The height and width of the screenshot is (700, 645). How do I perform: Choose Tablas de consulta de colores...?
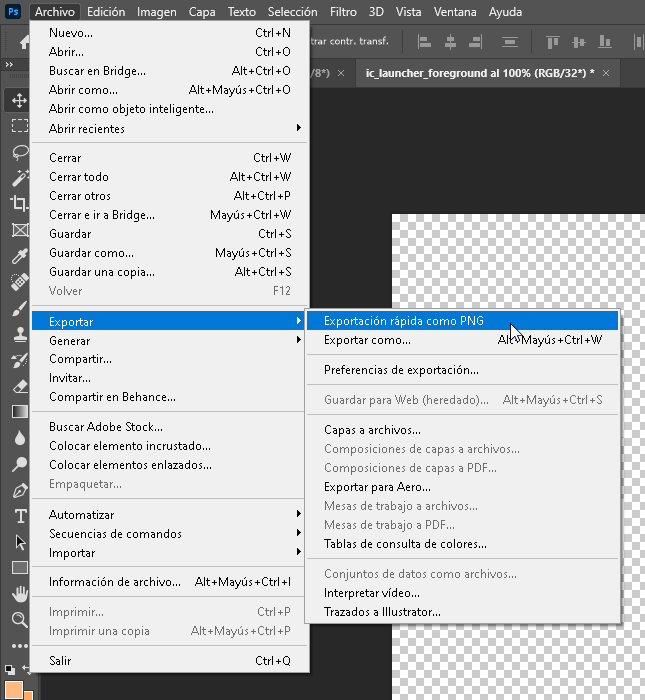click(462, 544)
